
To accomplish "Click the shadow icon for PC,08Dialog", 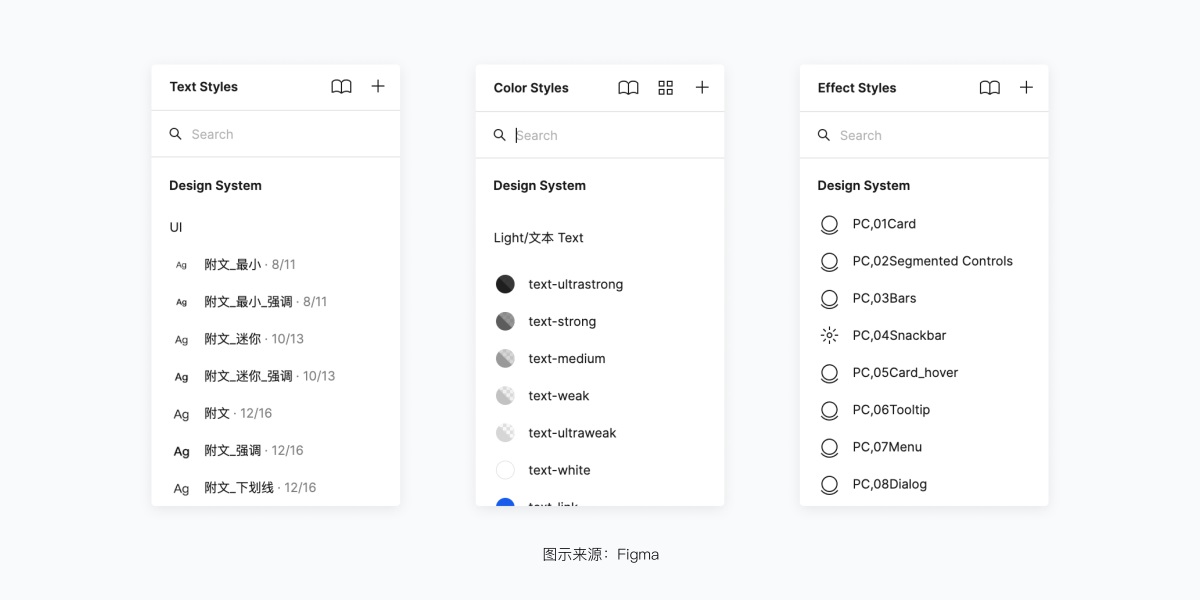I will (x=829, y=485).
